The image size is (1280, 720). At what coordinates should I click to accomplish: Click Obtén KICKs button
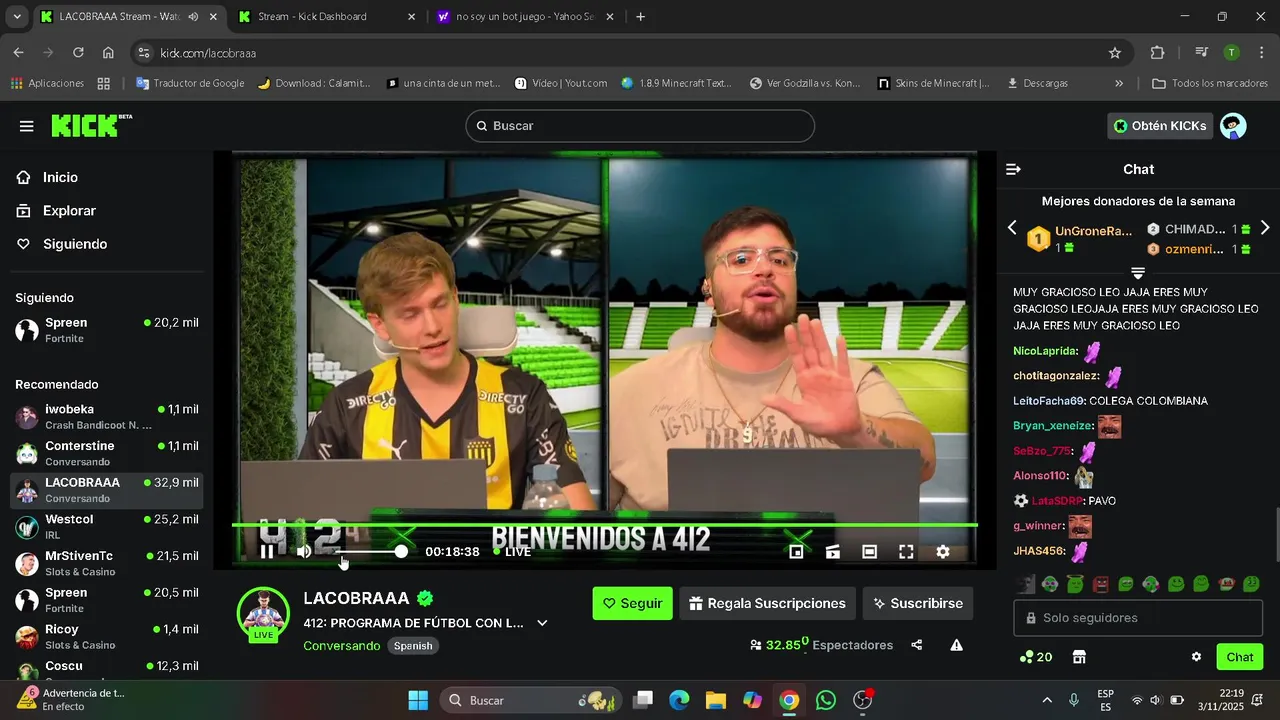click(1160, 126)
